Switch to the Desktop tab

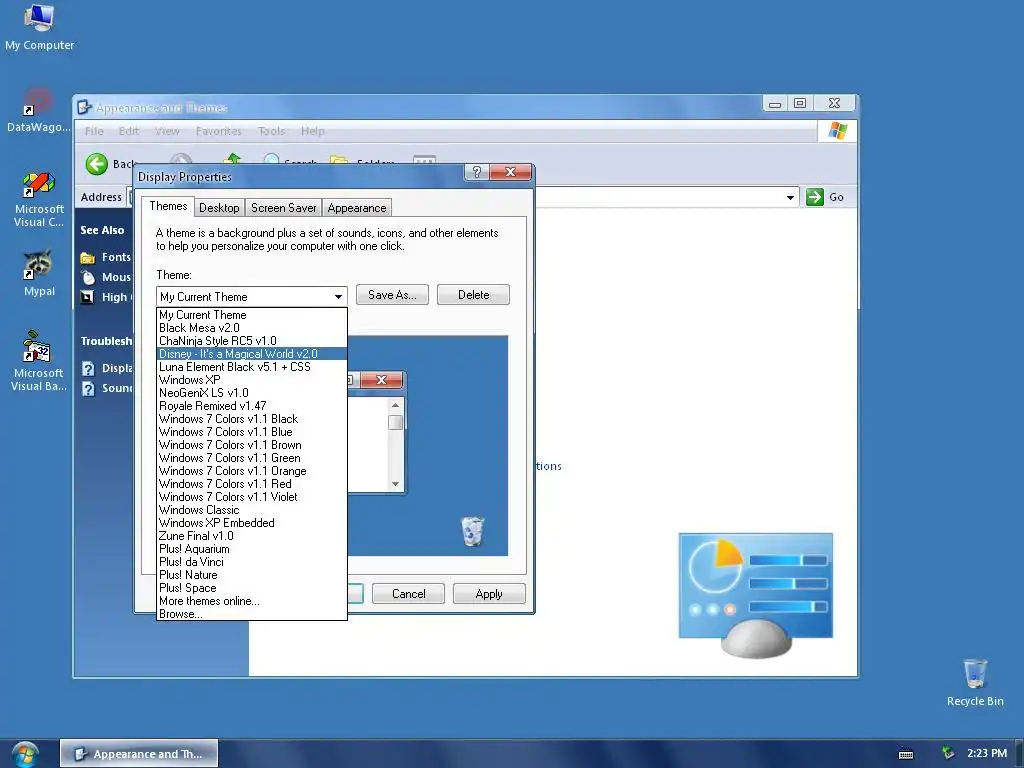coord(219,208)
